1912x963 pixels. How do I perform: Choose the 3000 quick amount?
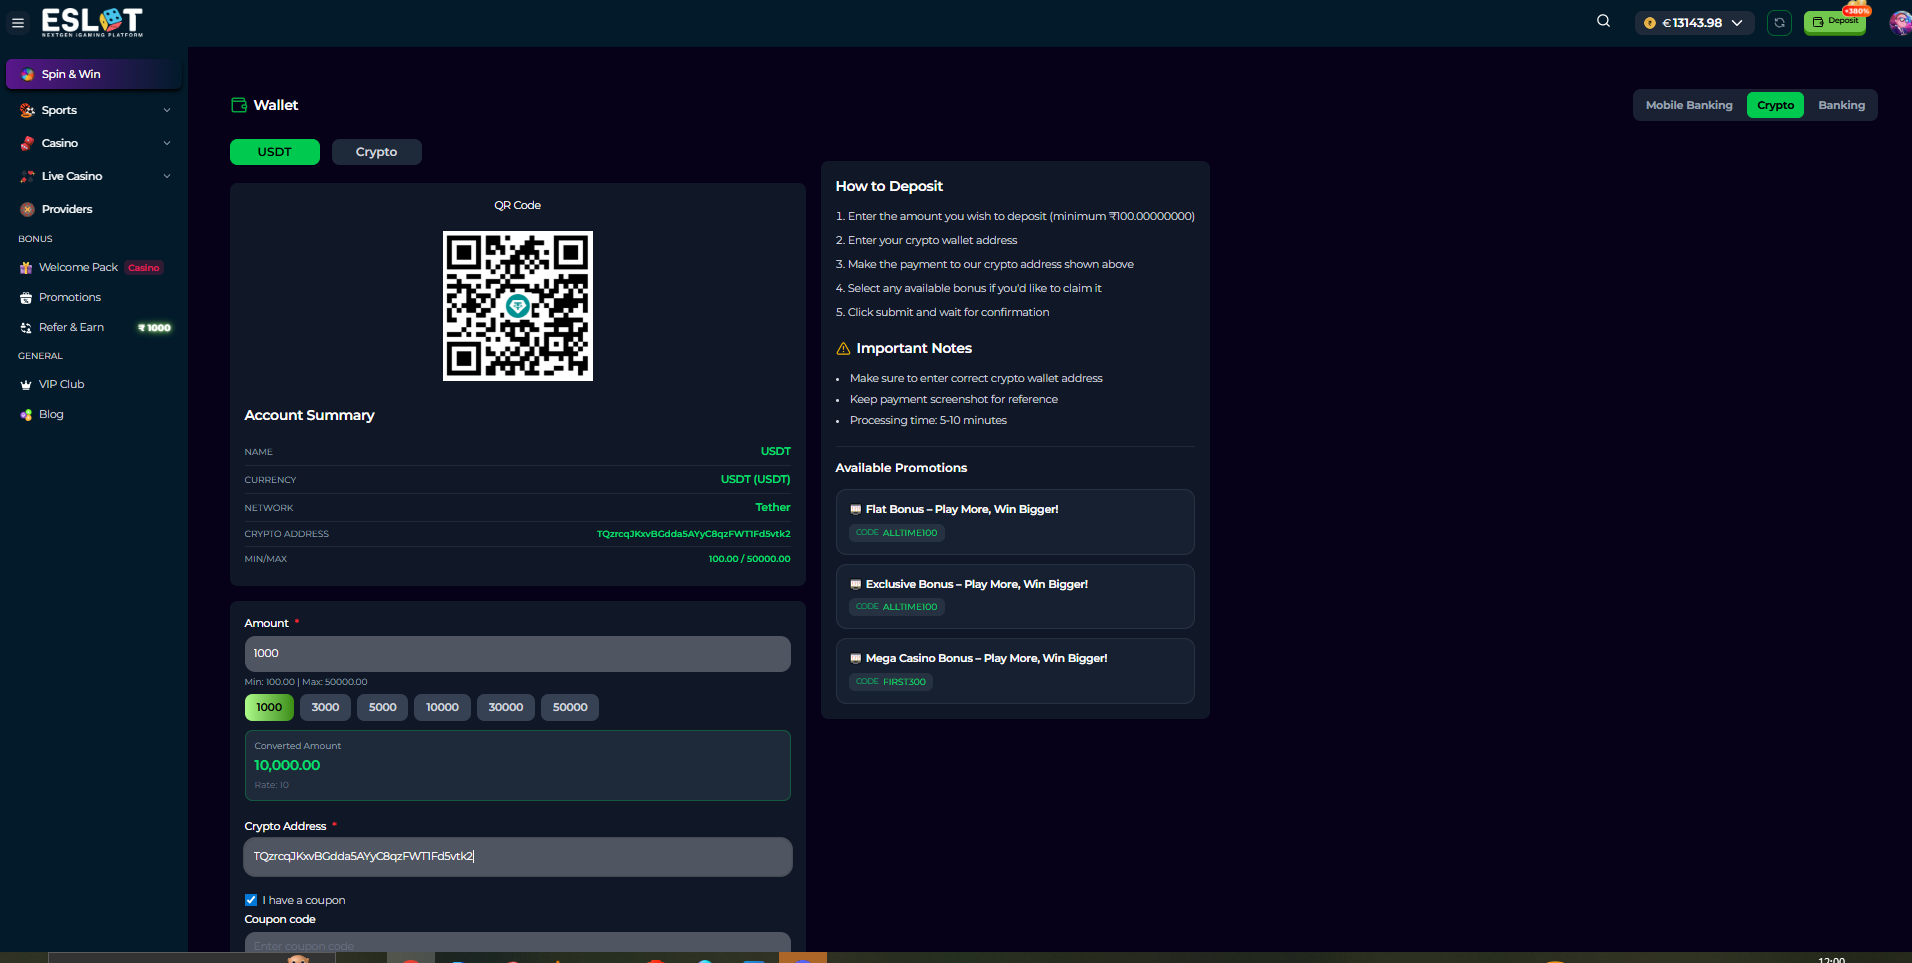click(x=325, y=707)
